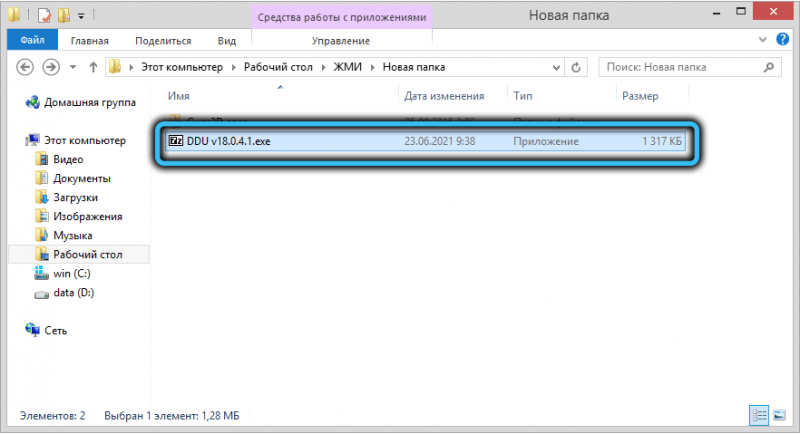This screenshot has width=800, height=434.
Task: Click the data (D:) drive icon
Action: [41, 294]
